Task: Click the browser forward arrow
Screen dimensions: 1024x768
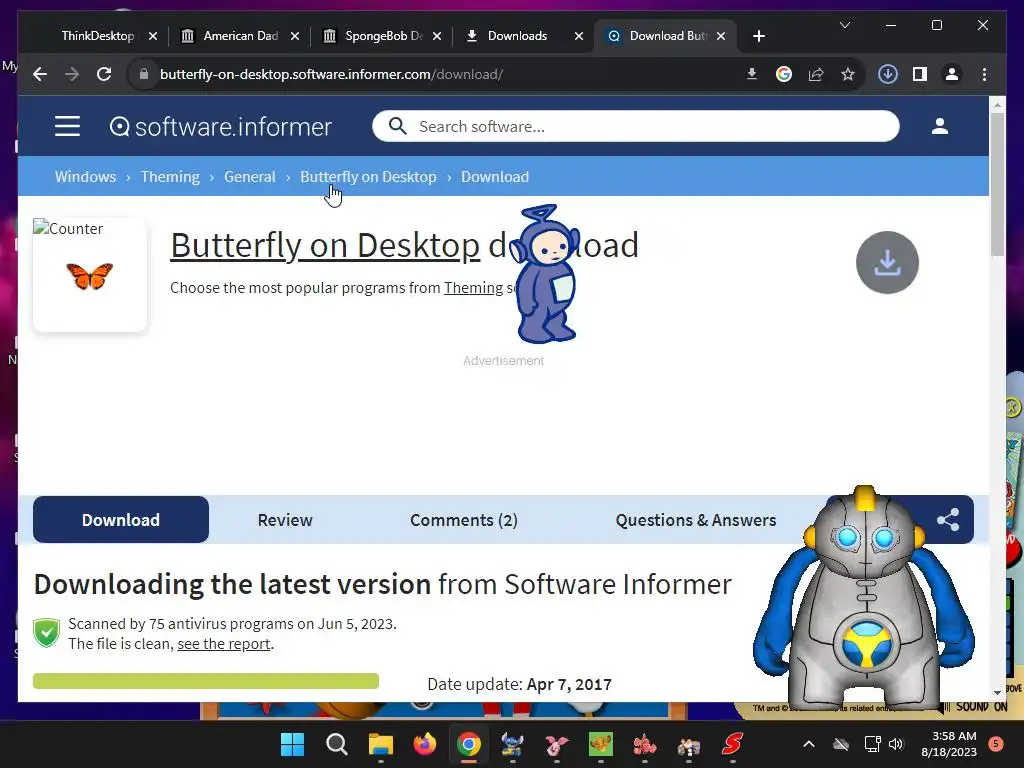Action: [x=72, y=74]
